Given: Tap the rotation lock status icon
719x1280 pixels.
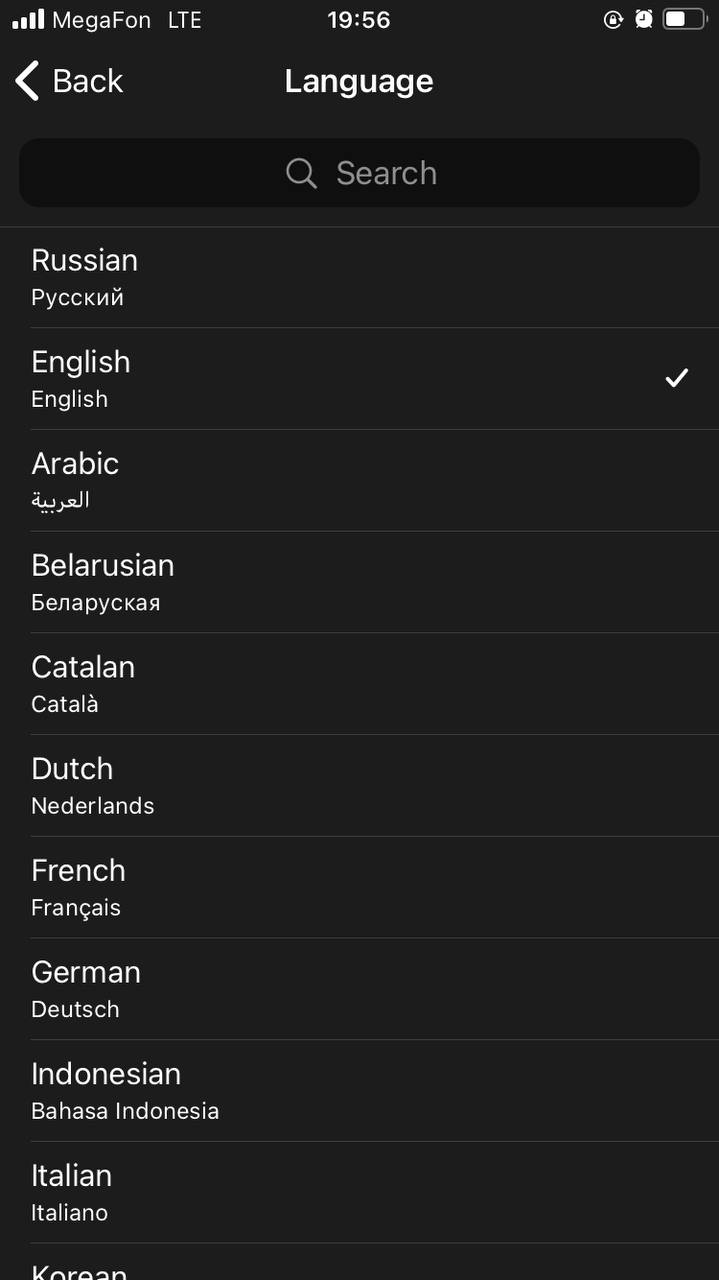Looking at the screenshot, I should coord(614,19).
